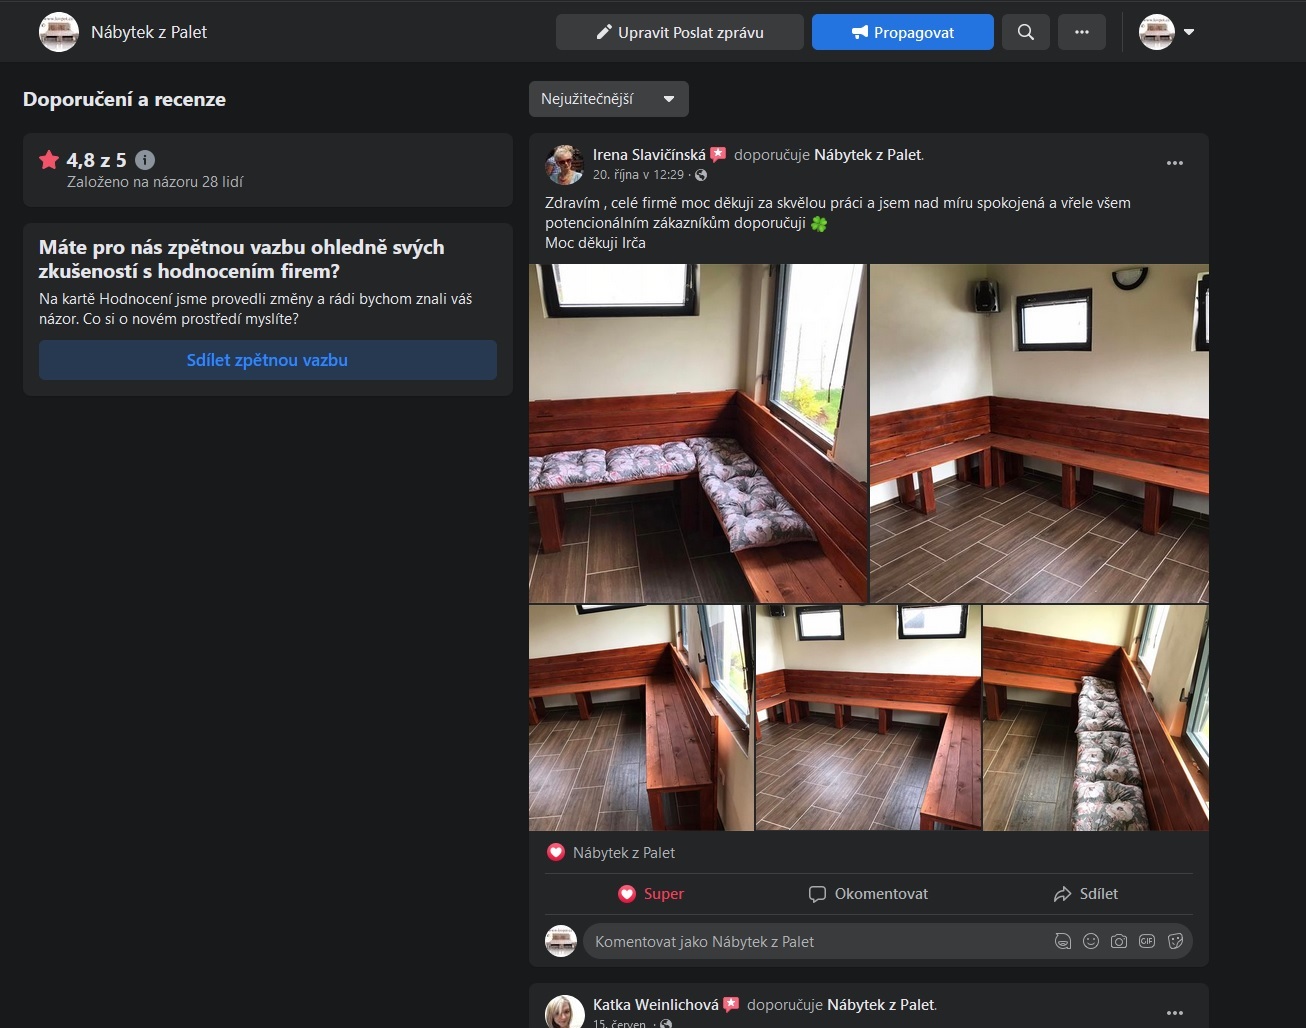Open the search magnifier icon
1306x1028 pixels.
[x=1026, y=32]
